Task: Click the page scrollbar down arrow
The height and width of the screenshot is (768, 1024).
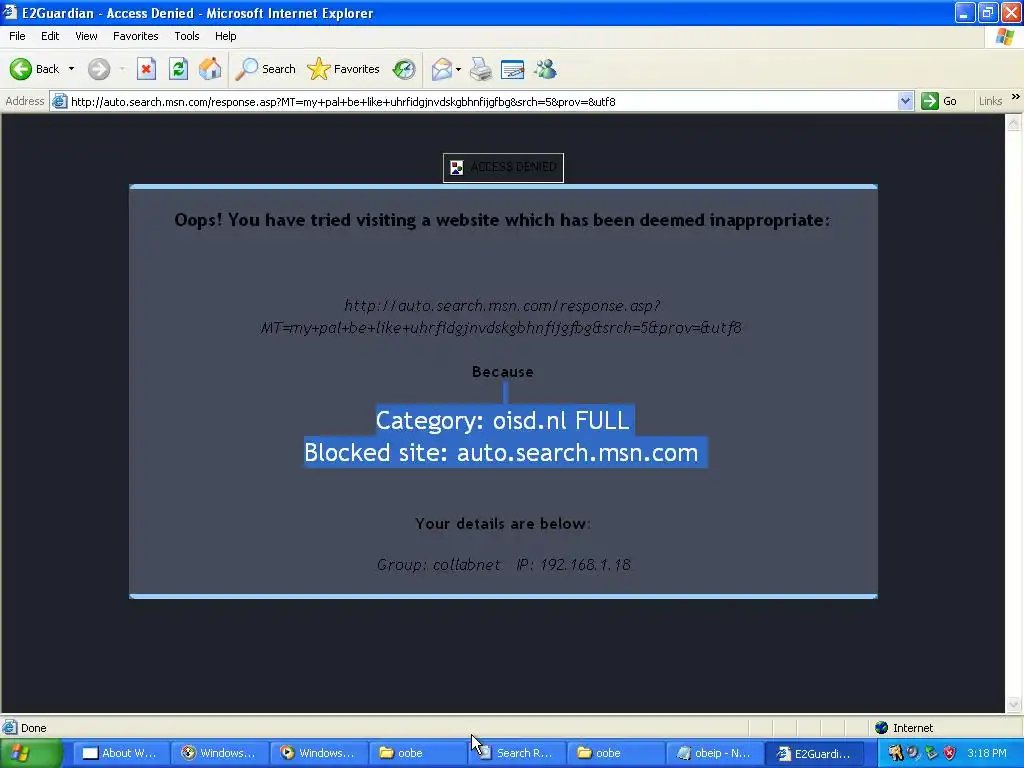Action: point(1014,705)
